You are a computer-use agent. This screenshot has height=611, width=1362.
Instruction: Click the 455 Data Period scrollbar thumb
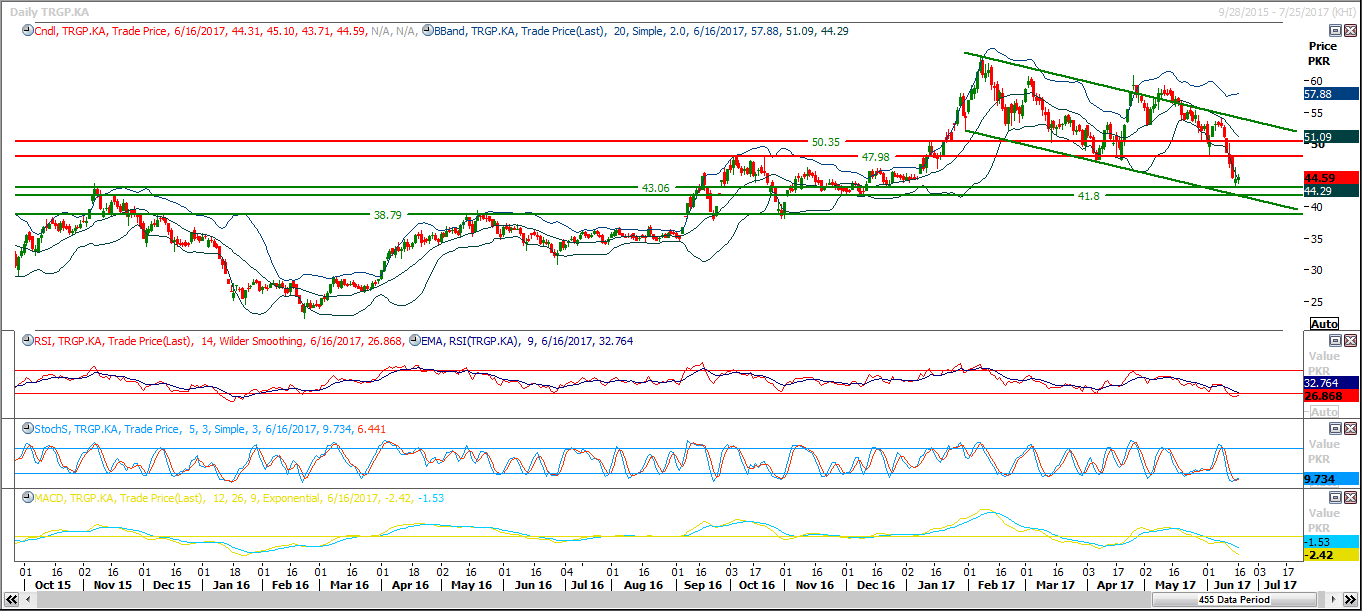pos(1234,600)
